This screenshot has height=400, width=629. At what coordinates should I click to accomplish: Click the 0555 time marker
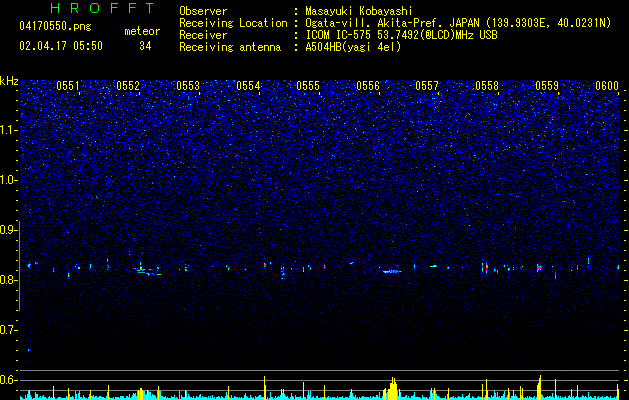(x=308, y=86)
